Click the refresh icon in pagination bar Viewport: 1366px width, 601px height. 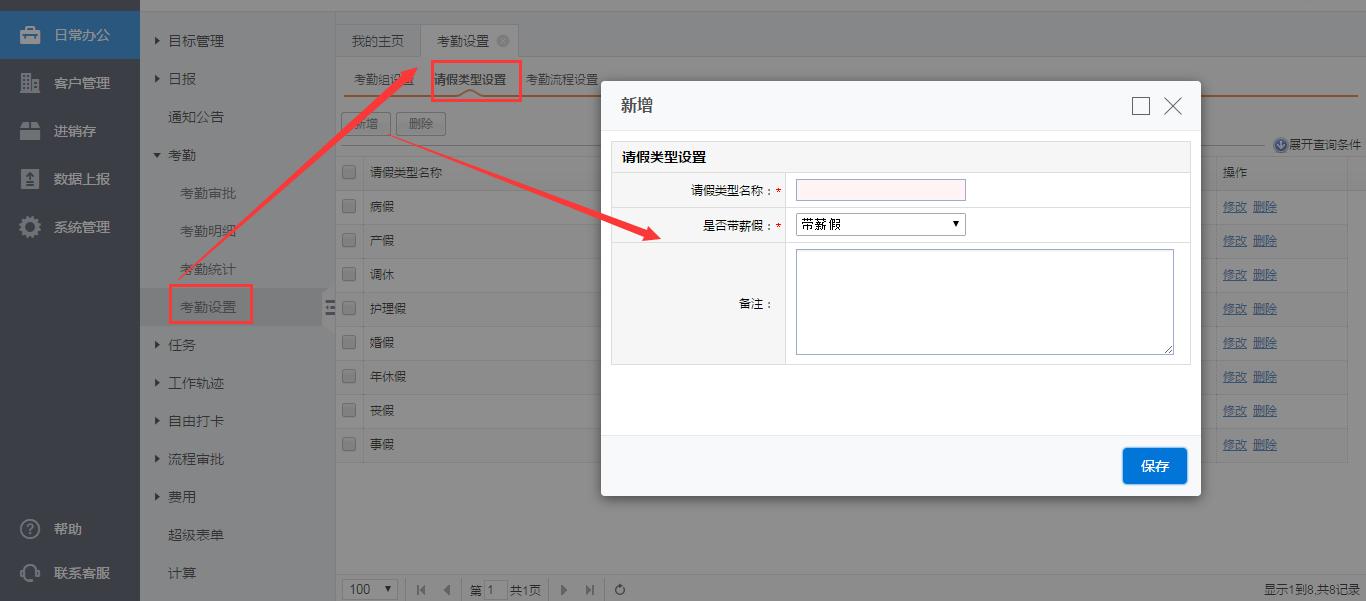pyautogui.click(x=620, y=590)
